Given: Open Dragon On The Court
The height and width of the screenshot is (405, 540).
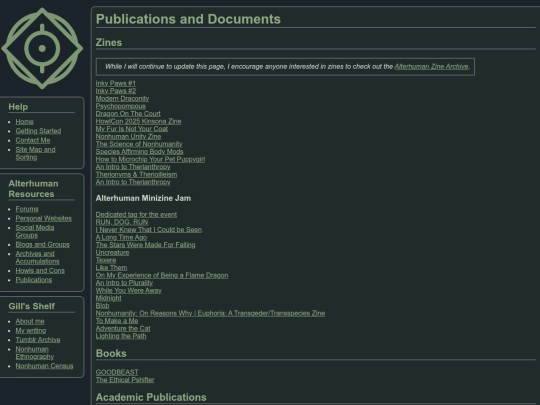Looking at the screenshot, I should 128,114.
